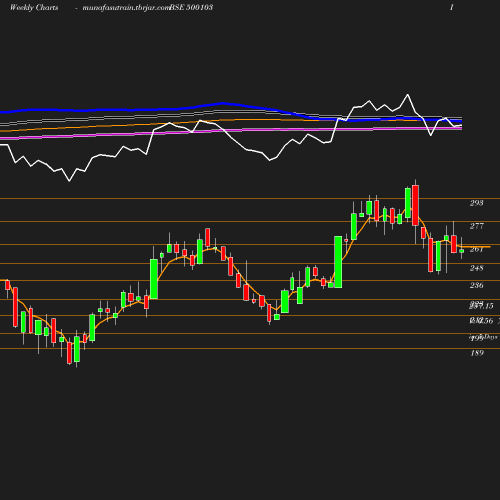This screenshot has width=500, height=500.
Task: Click the "BSE 500103" symbol label
Action: [191, 7]
